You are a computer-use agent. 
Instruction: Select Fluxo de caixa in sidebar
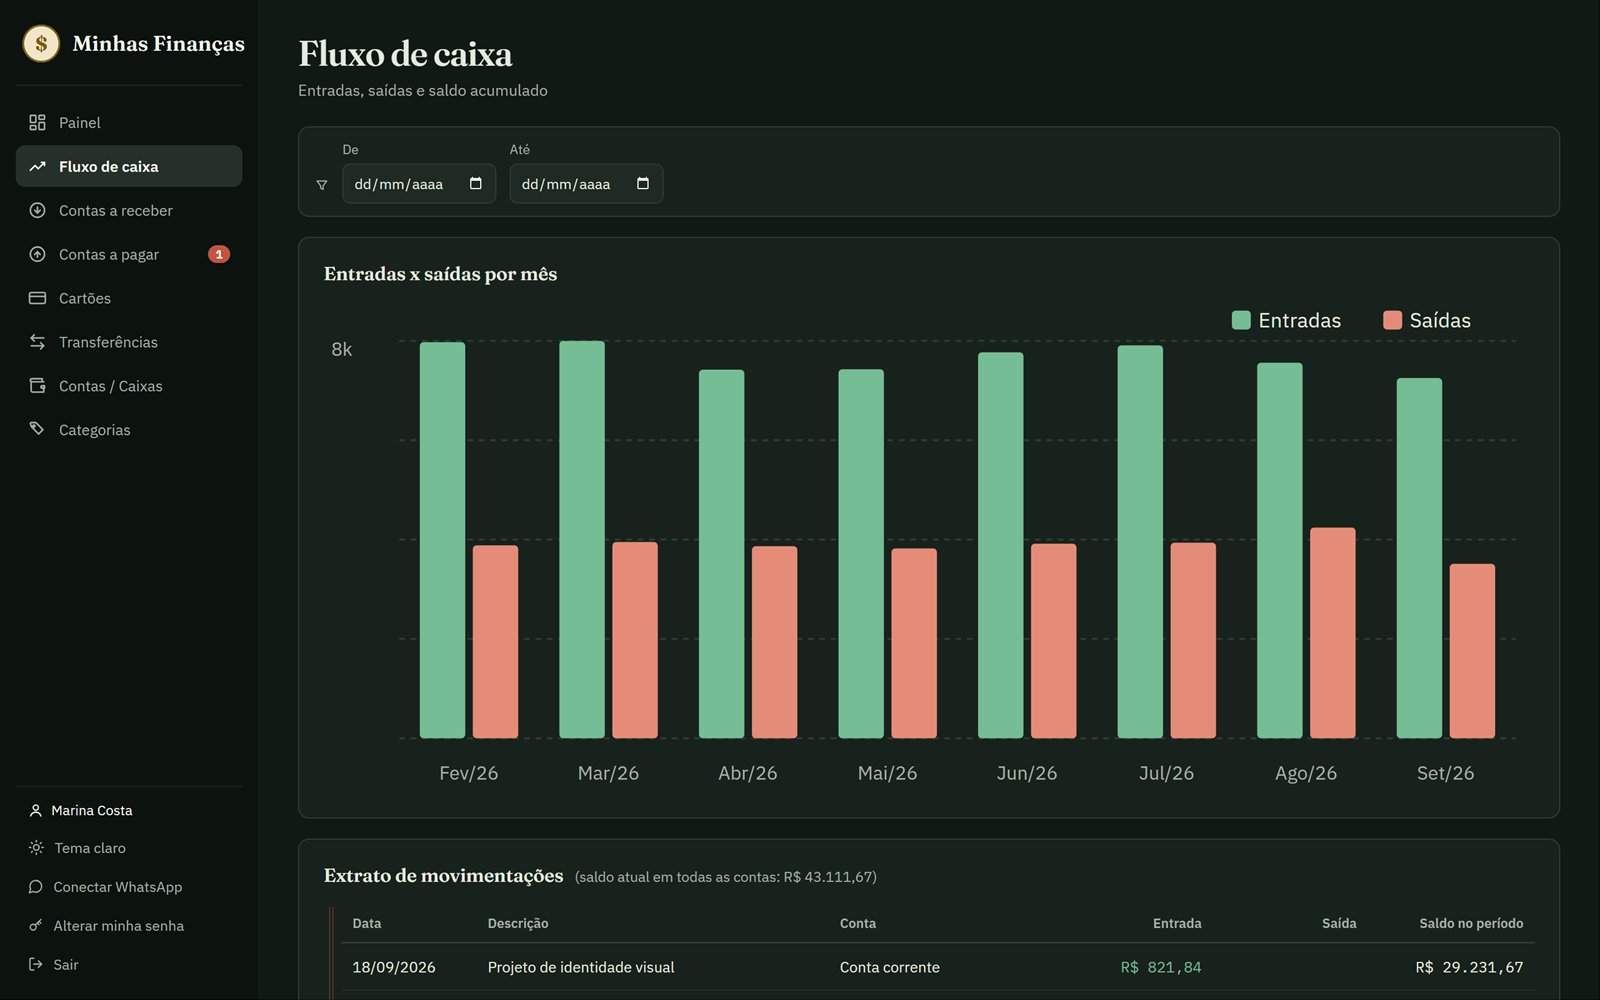click(x=129, y=166)
